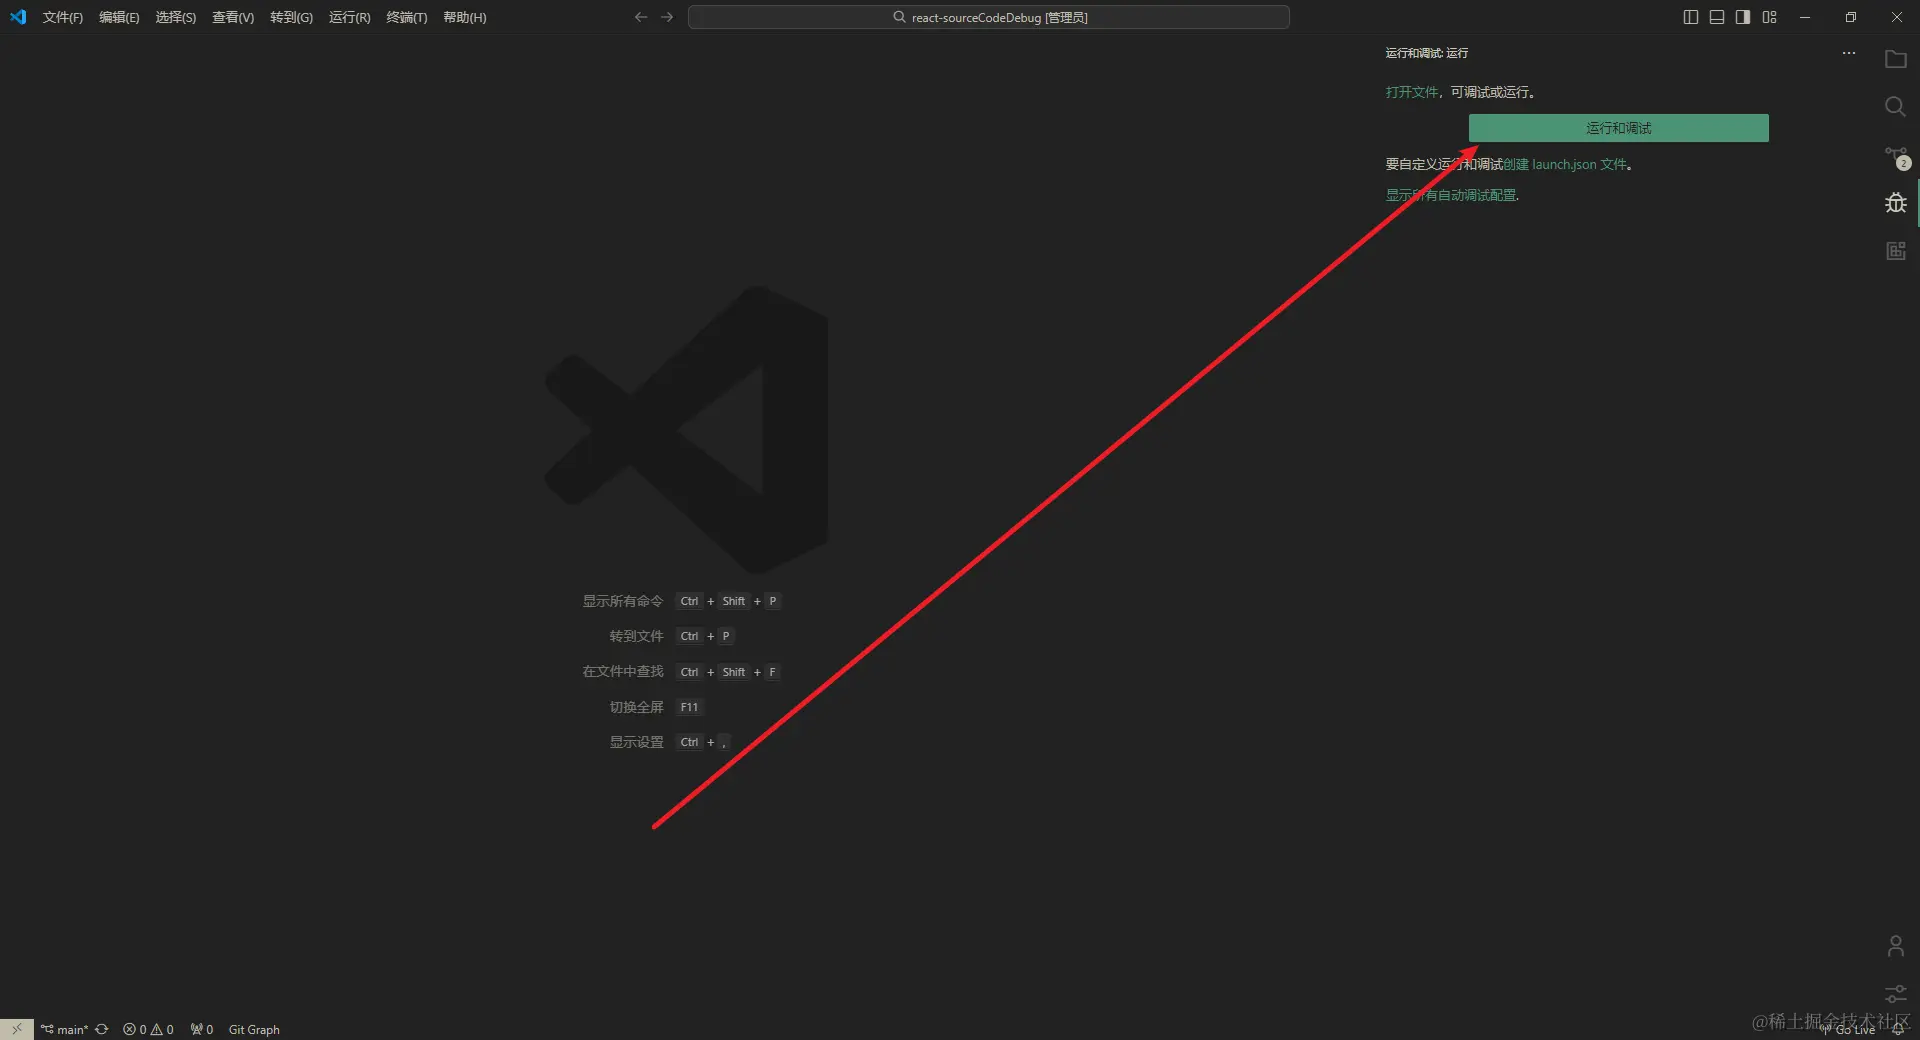
Task: Toggle the secondary side bar layout button
Action: (x=1743, y=17)
